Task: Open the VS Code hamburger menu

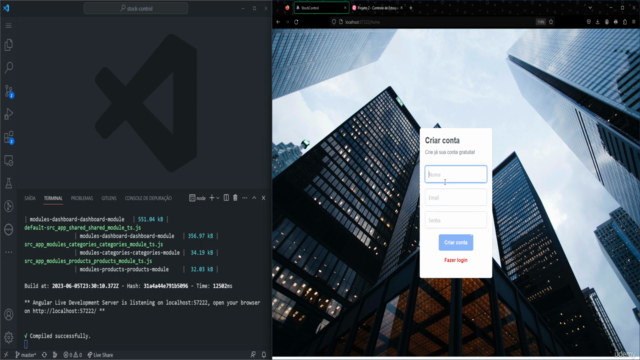Action: click(9, 26)
